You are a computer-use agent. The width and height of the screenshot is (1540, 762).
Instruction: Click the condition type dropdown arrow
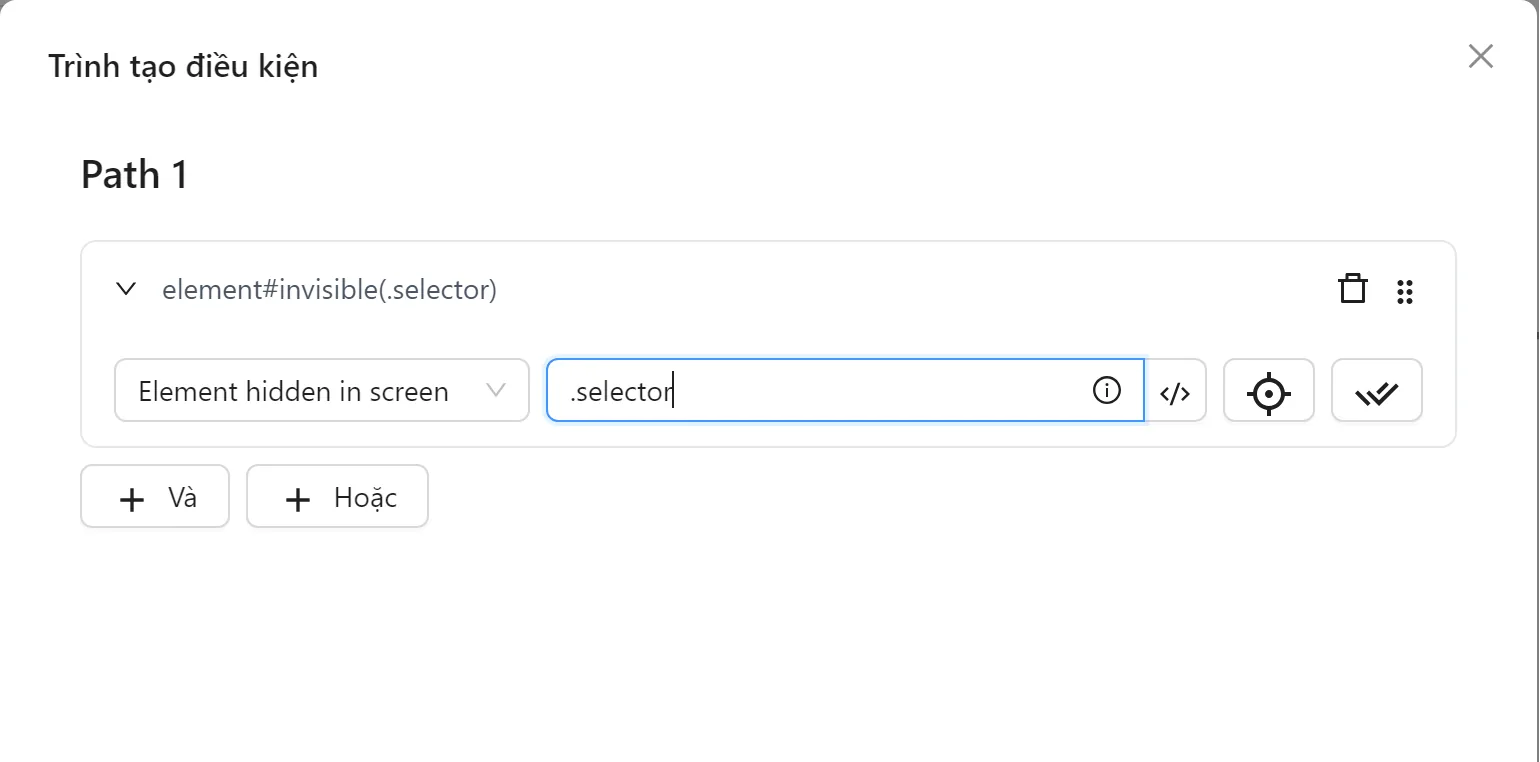point(495,390)
